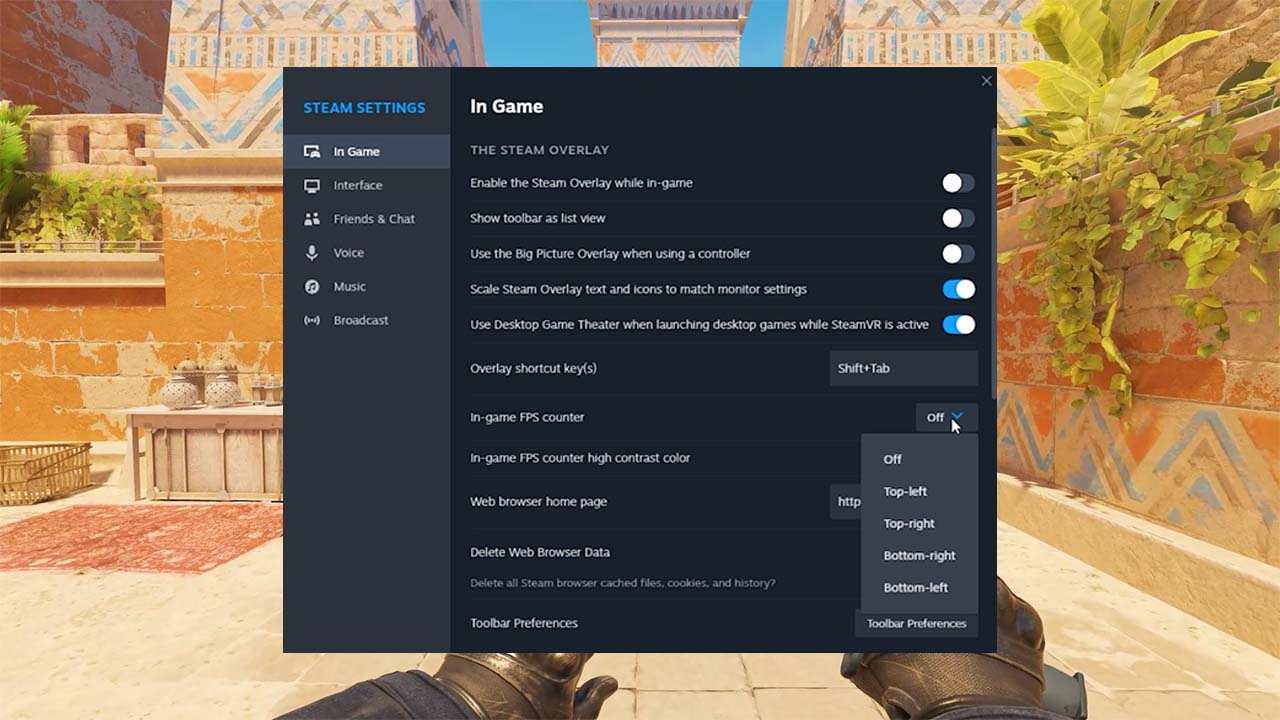Switch to the Broadcast settings section
Screen dimensions: 1280x720
click(x=360, y=321)
